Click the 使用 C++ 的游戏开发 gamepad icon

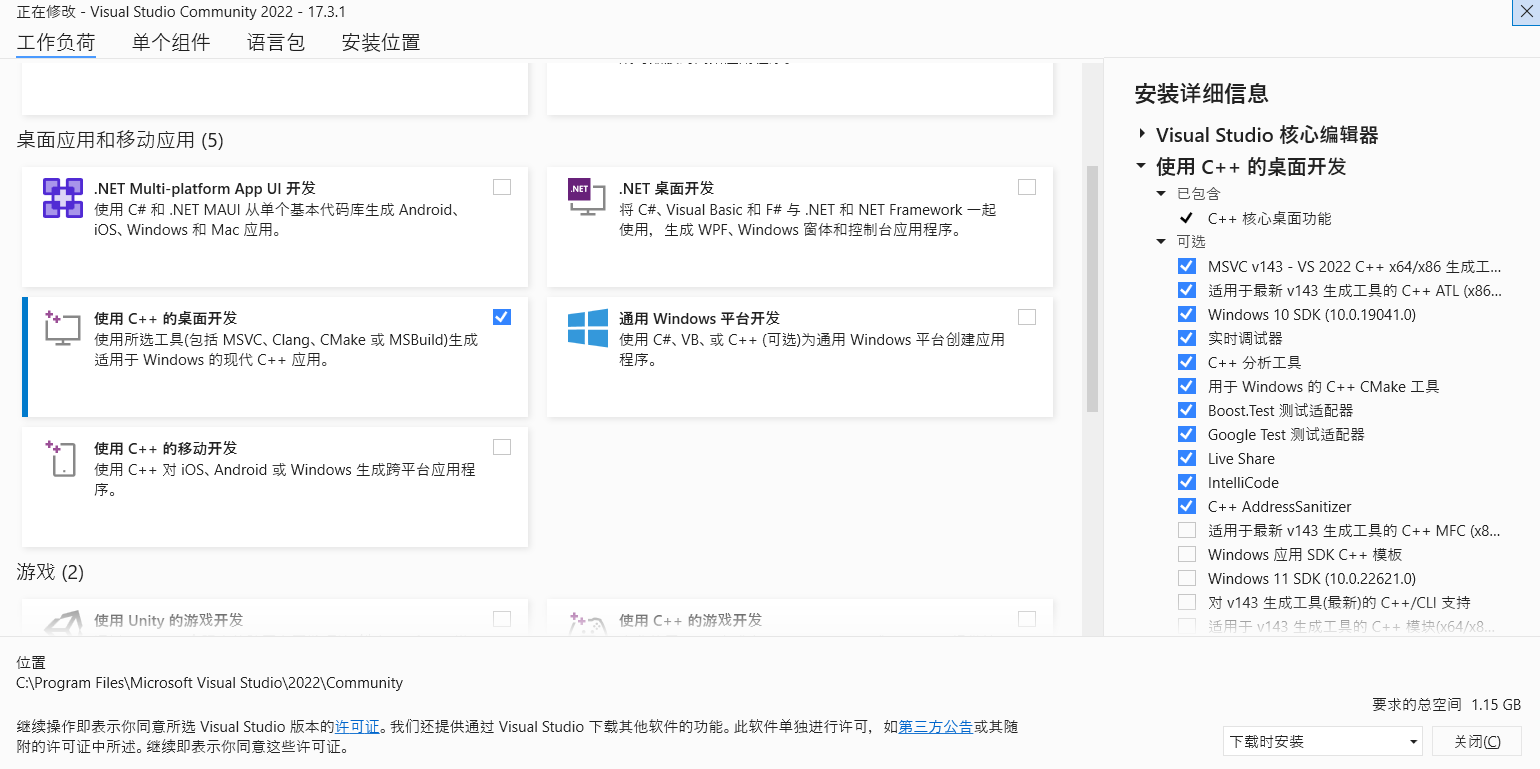[588, 623]
